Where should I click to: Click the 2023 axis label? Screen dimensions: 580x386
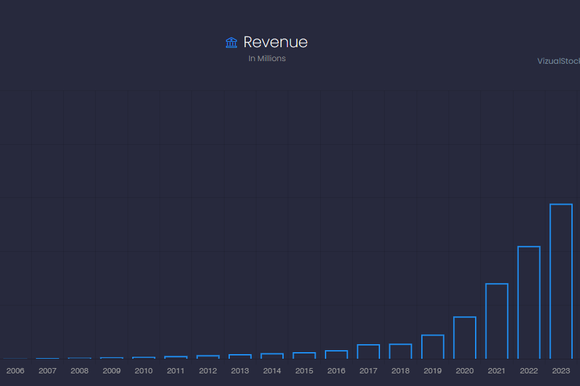[561, 371]
